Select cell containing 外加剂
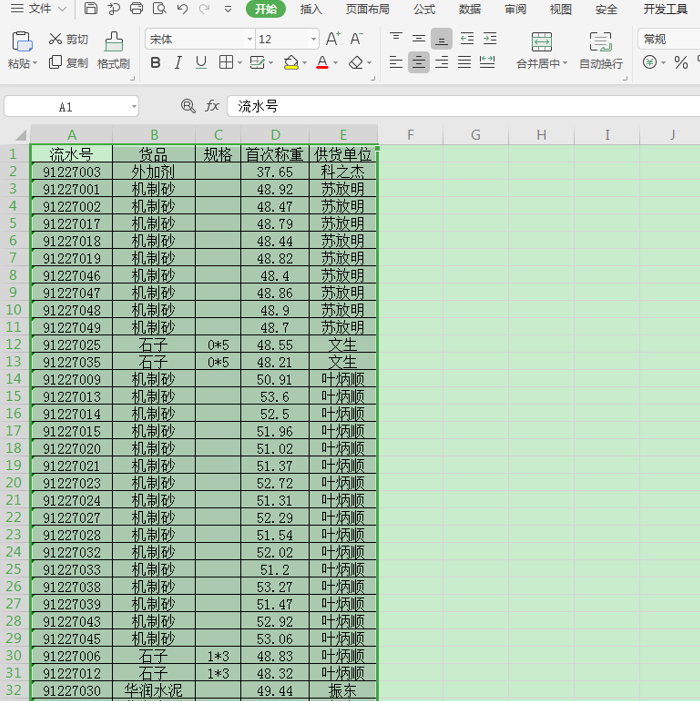This screenshot has width=700, height=701. (x=154, y=172)
